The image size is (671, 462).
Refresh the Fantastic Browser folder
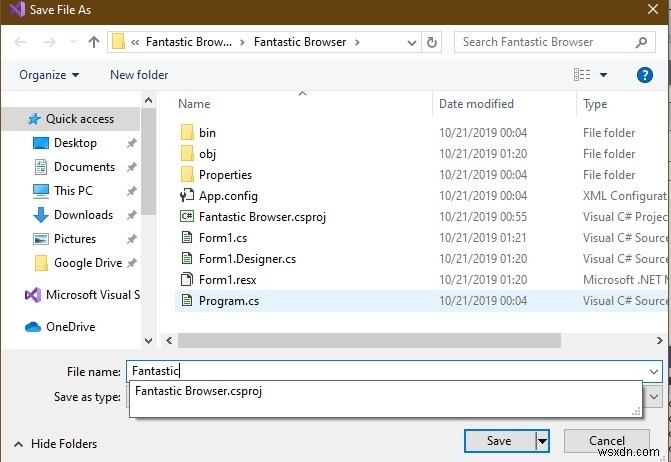(x=432, y=42)
